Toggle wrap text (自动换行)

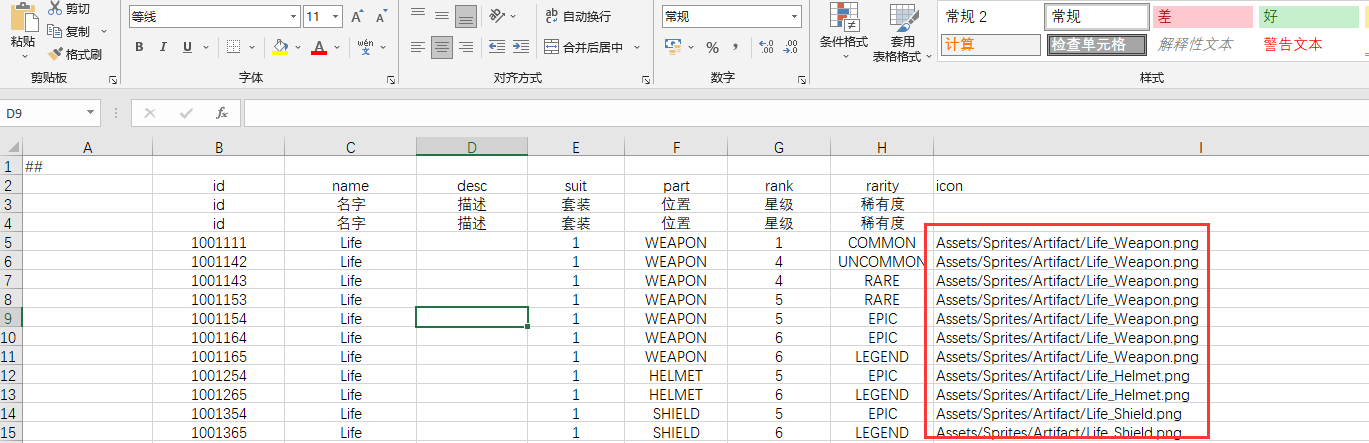pos(577,17)
